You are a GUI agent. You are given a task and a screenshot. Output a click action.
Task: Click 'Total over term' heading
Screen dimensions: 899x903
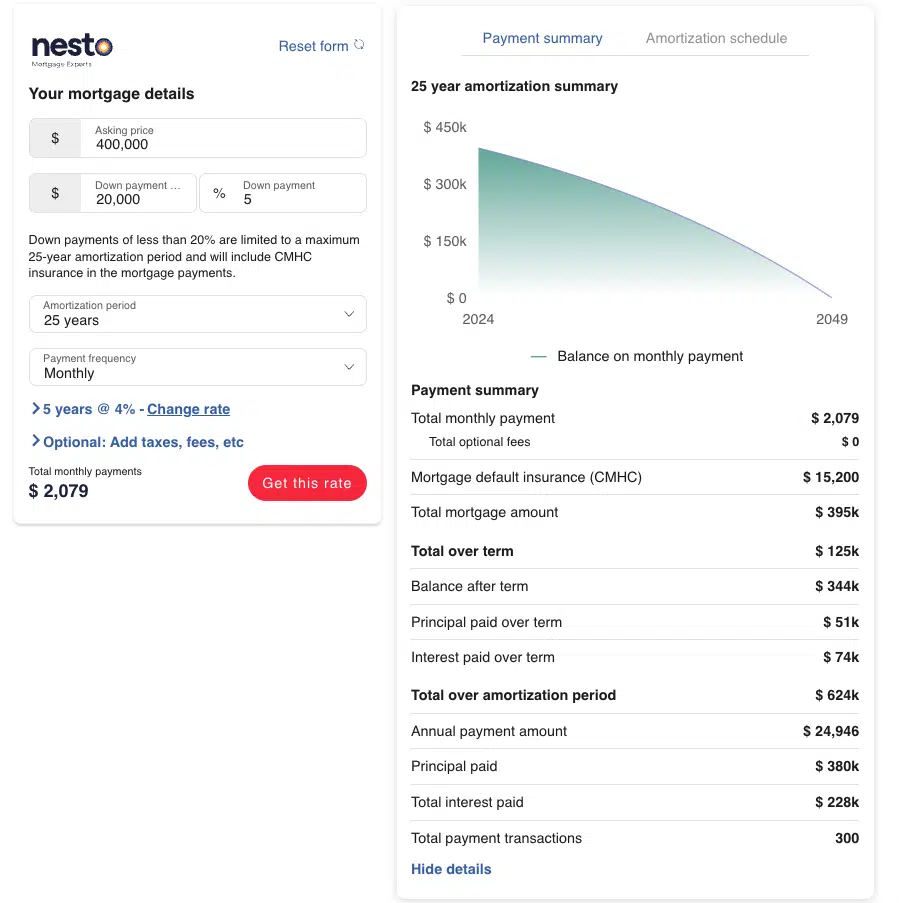click(462, 551)
